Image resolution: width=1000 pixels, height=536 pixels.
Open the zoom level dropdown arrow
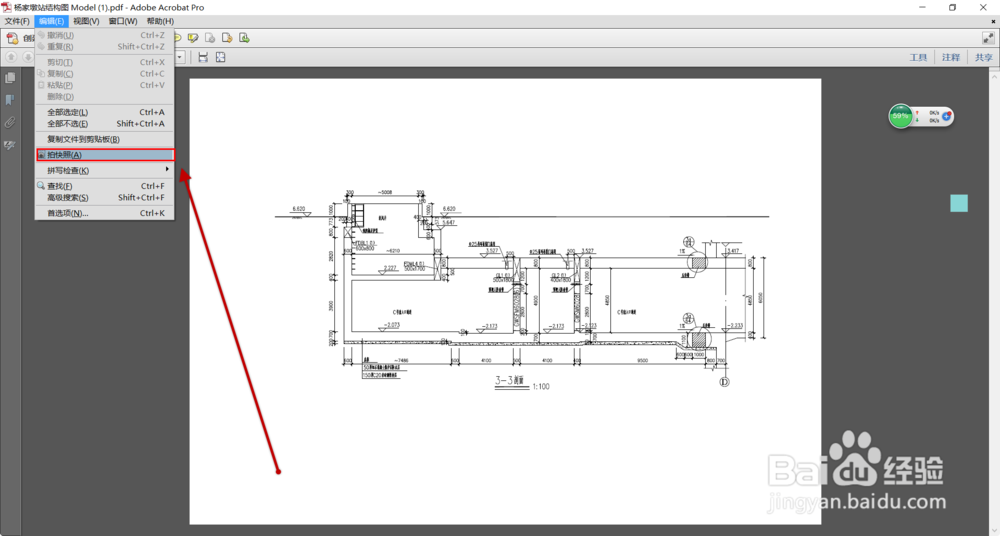[180, 57]
